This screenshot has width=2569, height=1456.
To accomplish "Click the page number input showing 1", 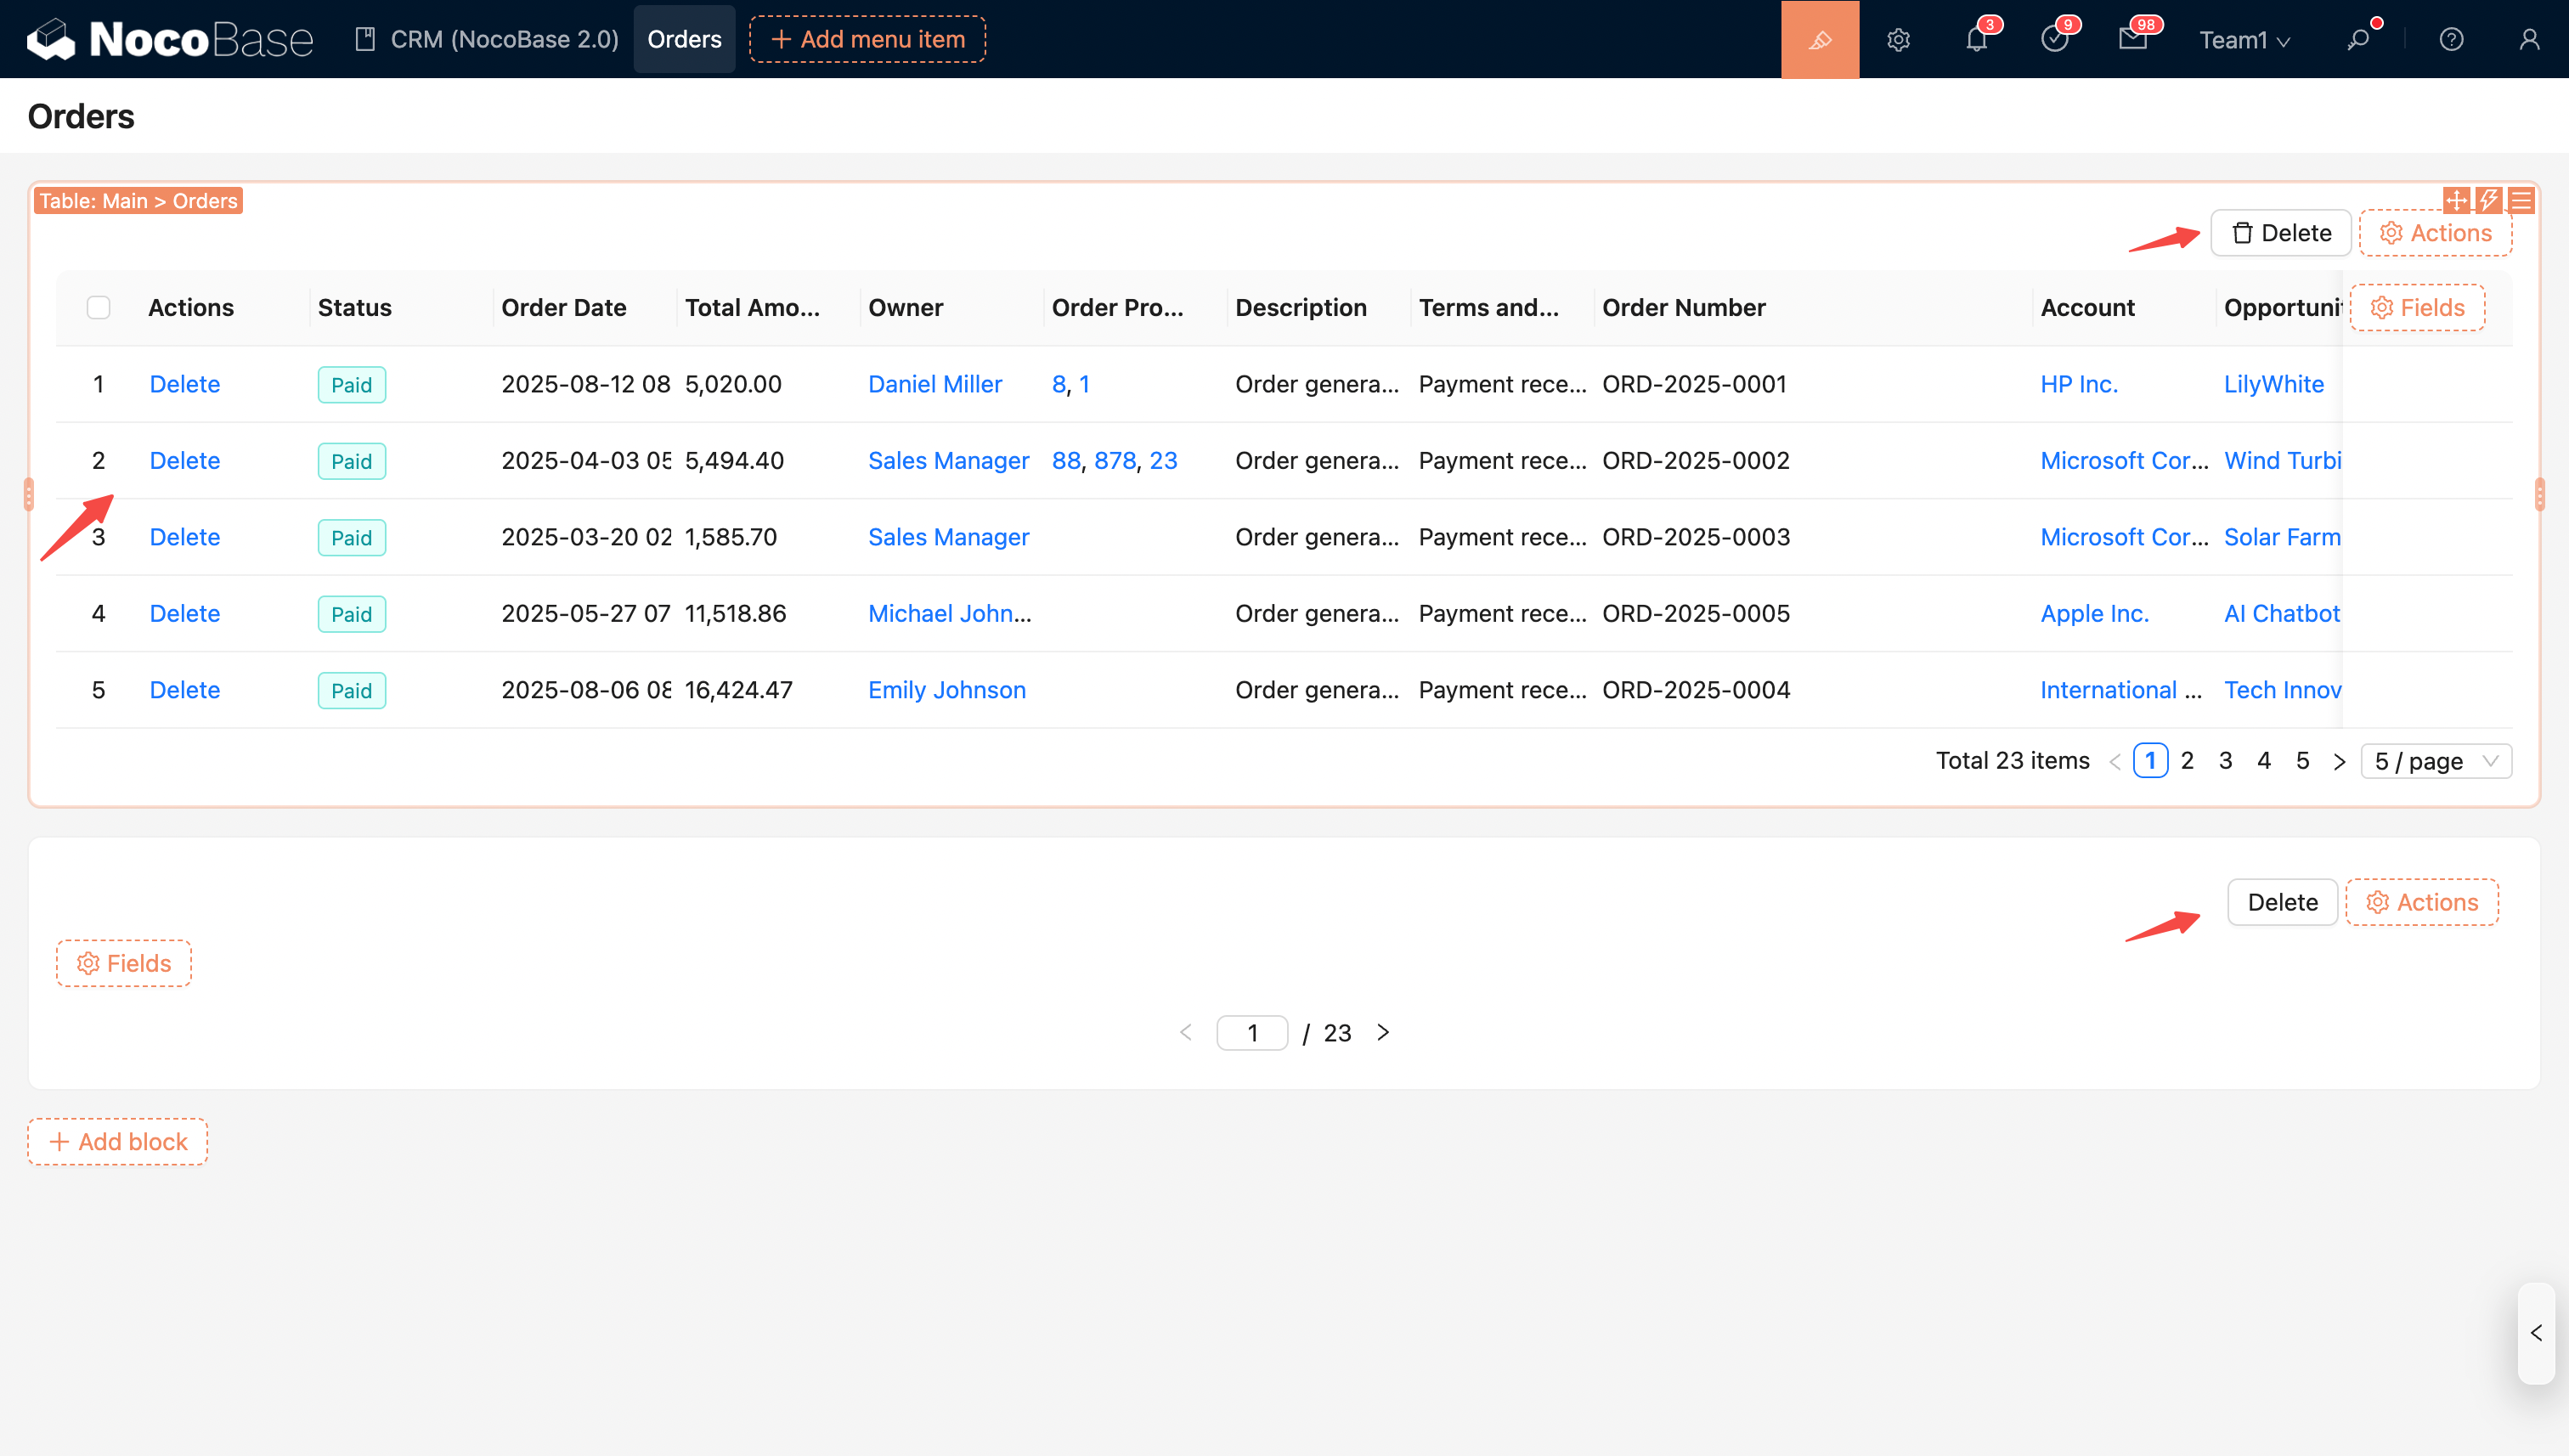I will (x=1251, y=1033).
